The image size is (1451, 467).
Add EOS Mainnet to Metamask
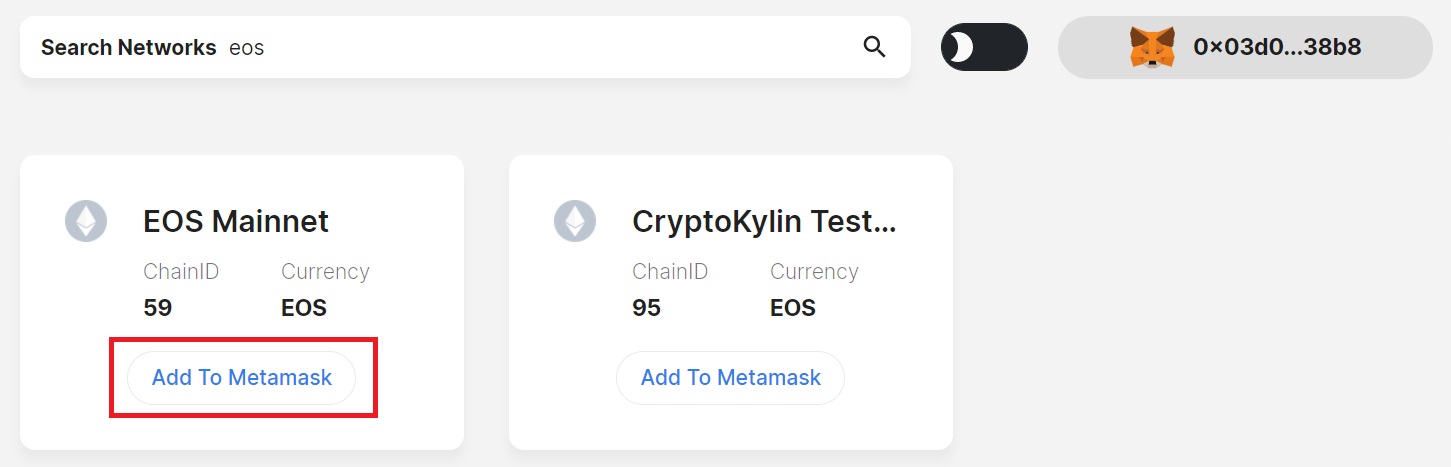tap(241, 378)
